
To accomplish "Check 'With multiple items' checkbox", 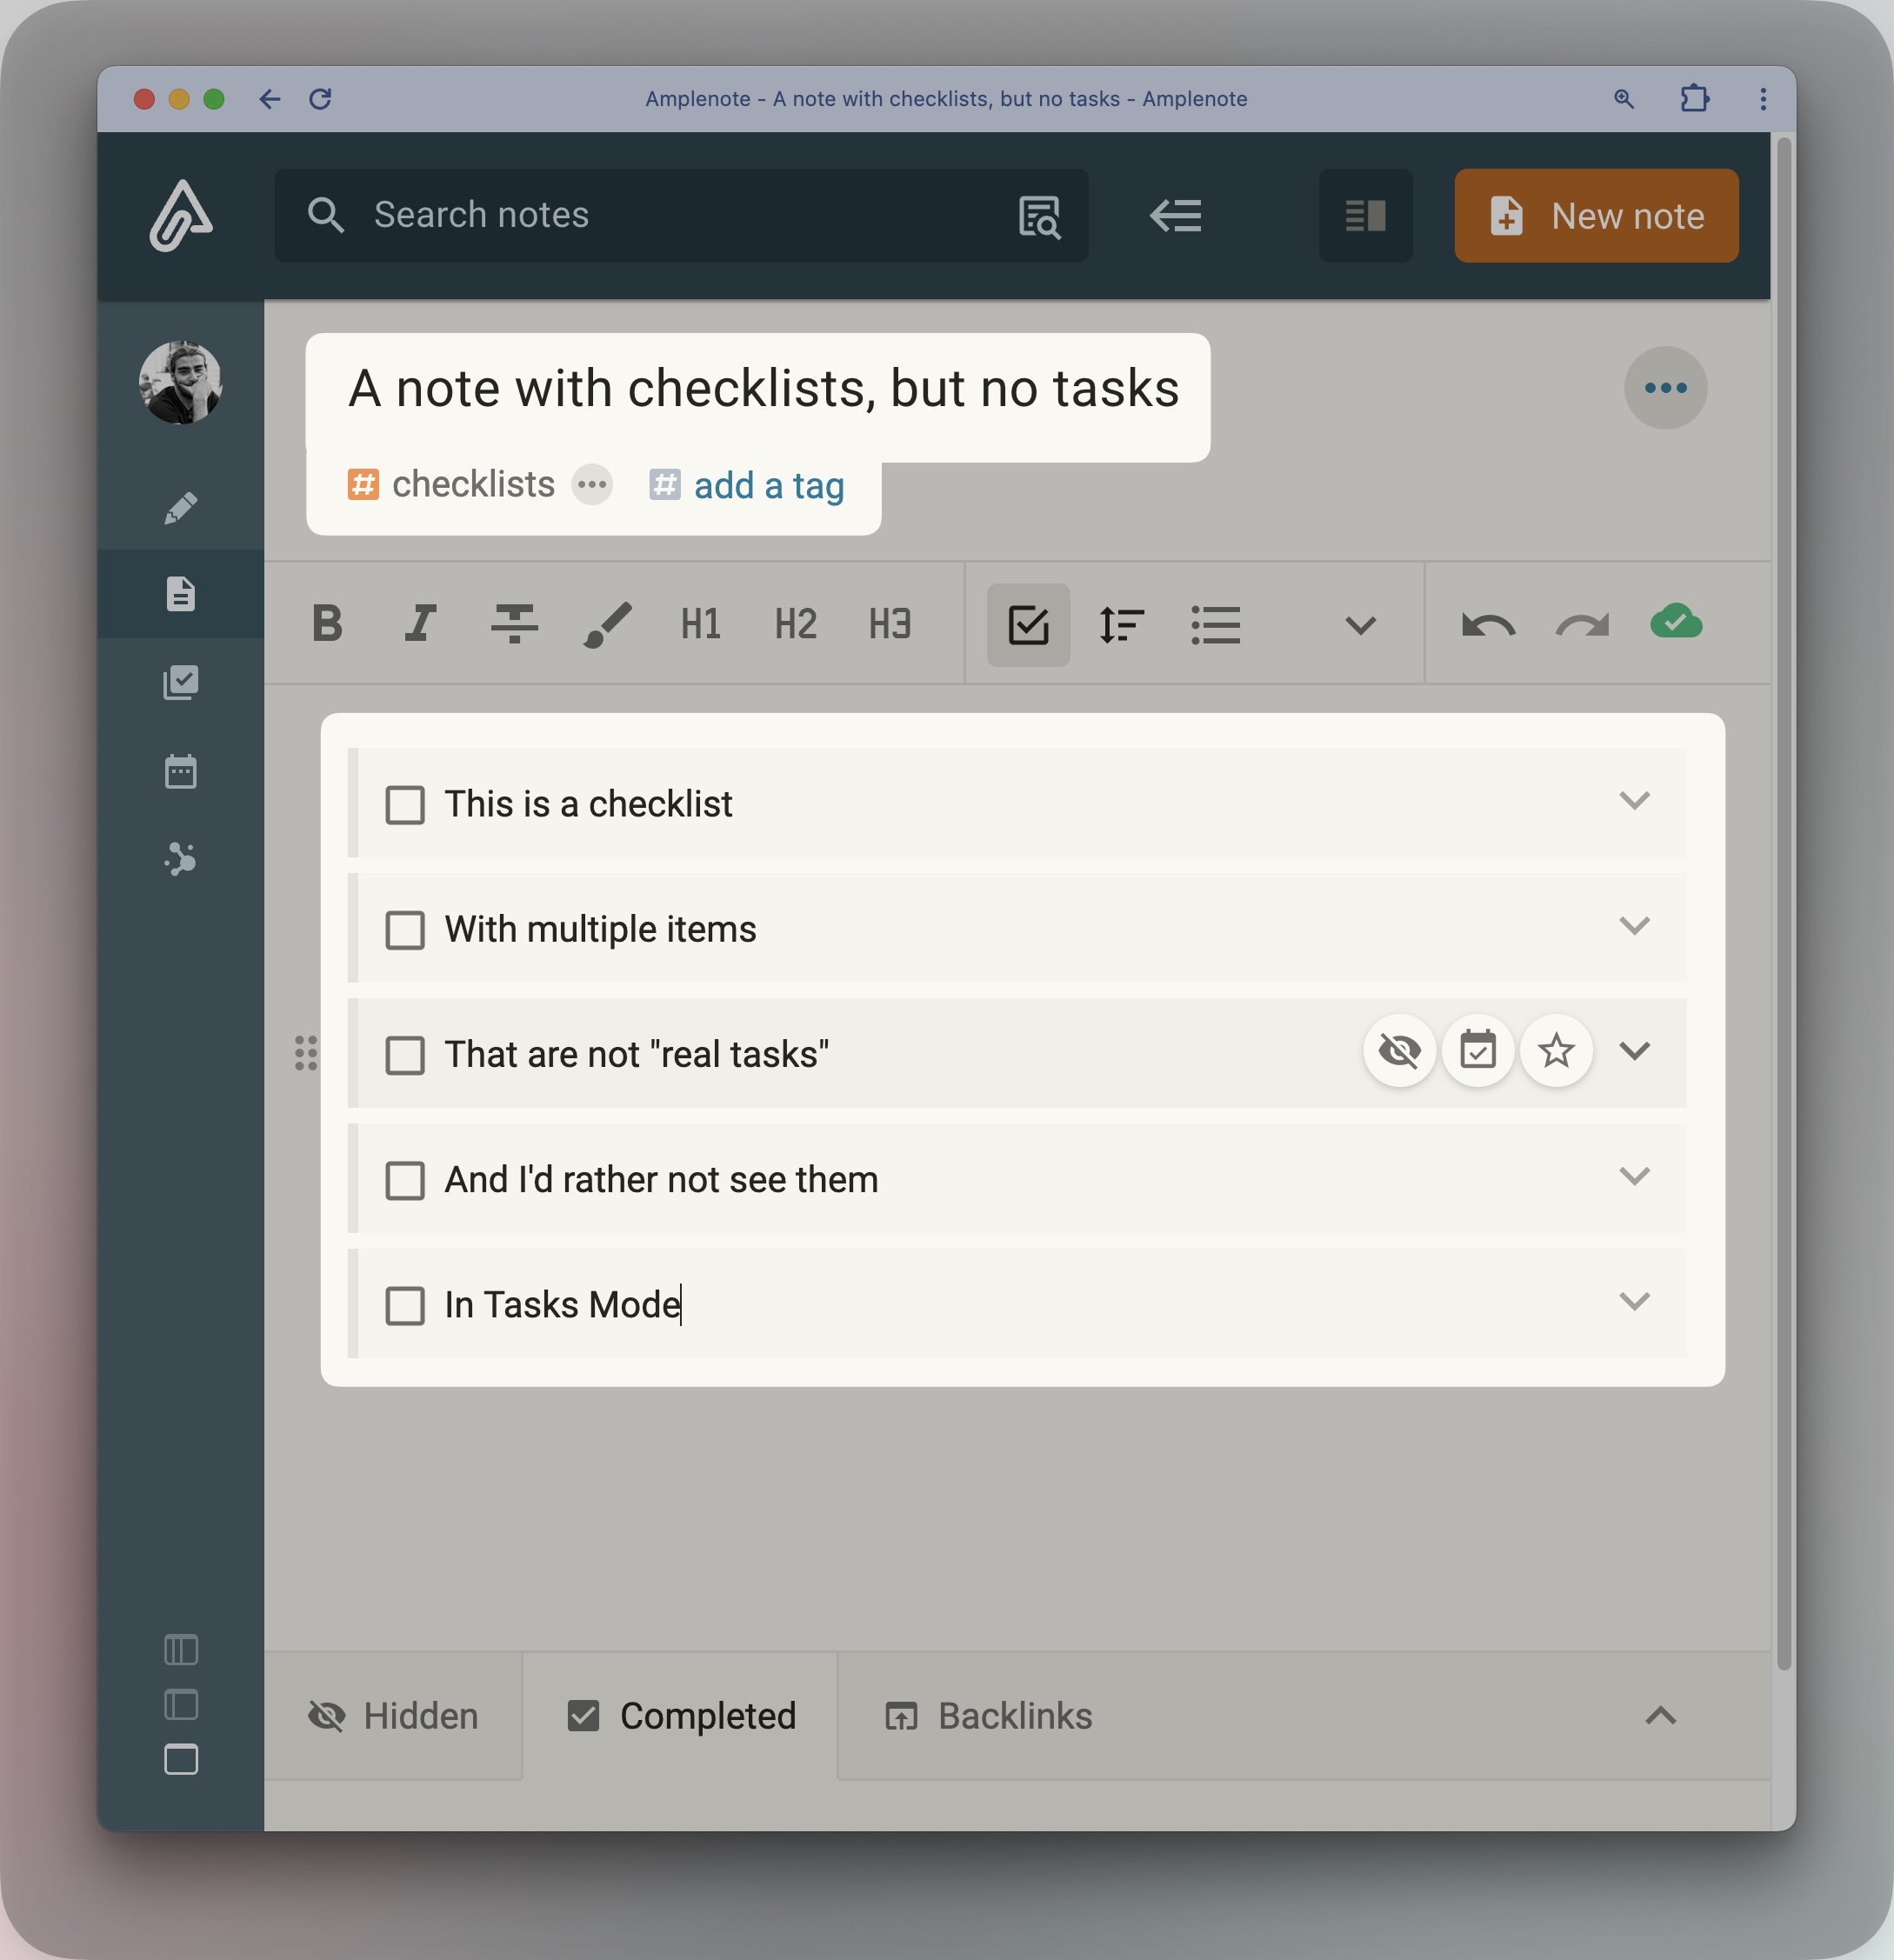I will (405, 930).
